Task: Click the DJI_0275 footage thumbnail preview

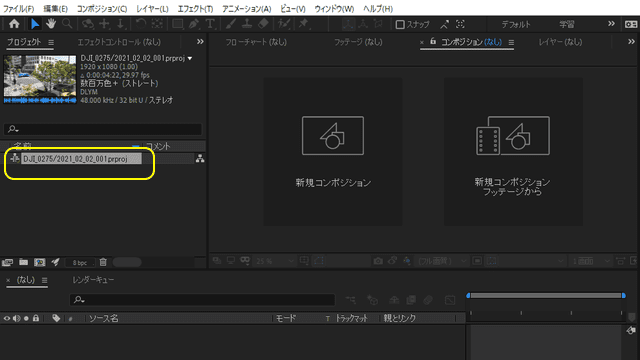Action: [40, 79]
